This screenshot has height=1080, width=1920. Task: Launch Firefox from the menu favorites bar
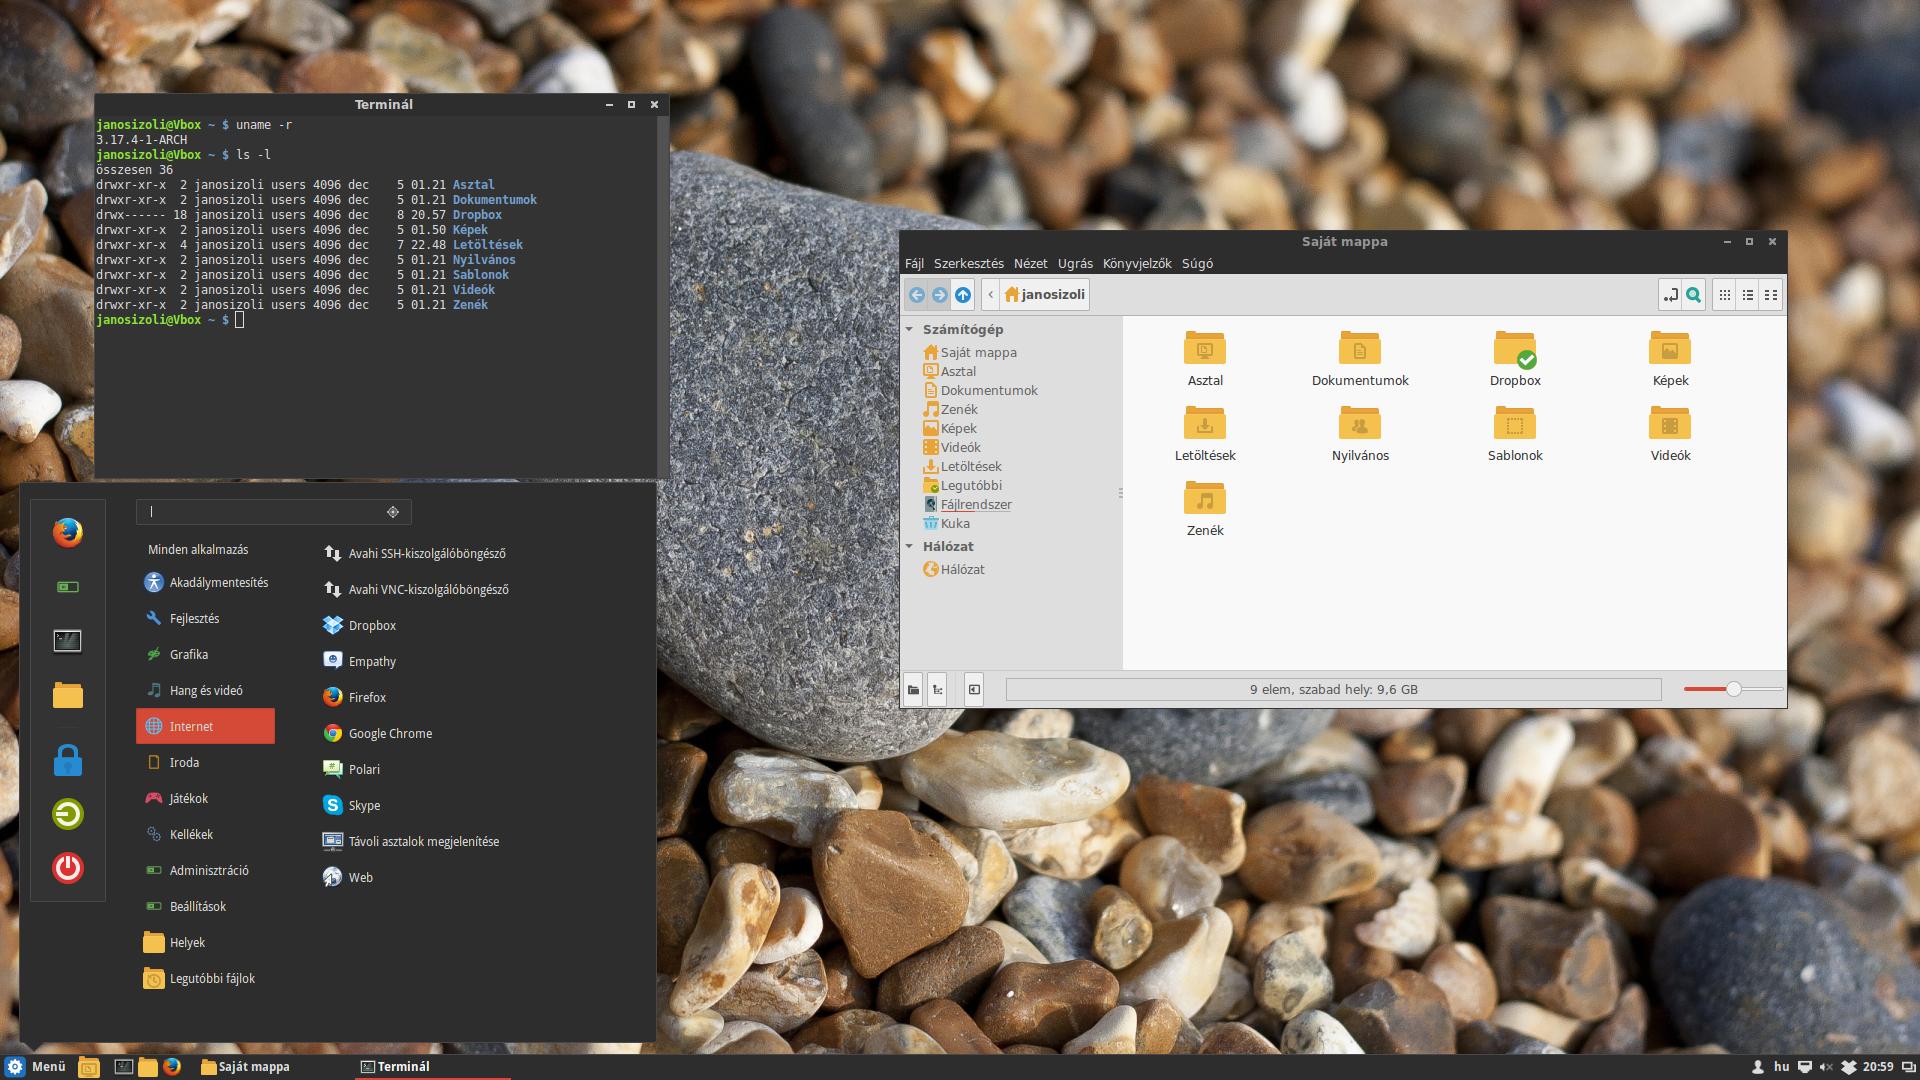click(x=68, y=532)
